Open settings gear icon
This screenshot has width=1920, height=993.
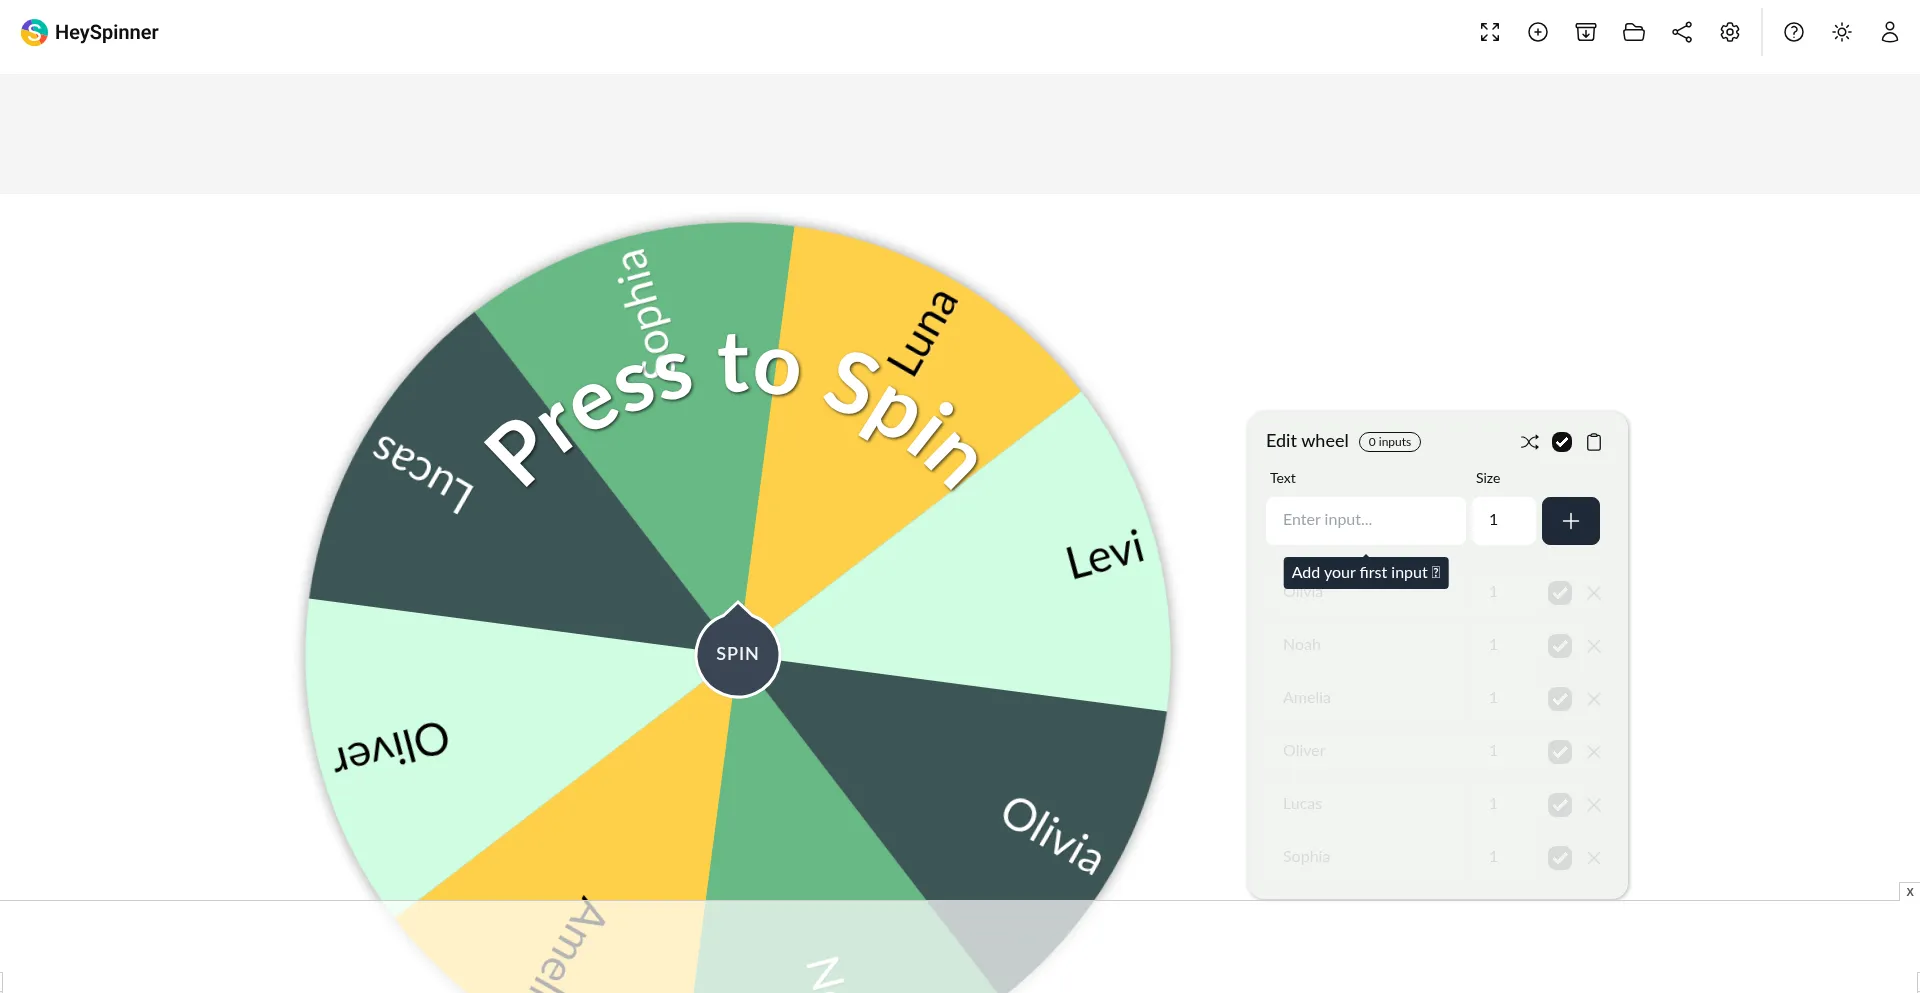(x=1730, y=32)
